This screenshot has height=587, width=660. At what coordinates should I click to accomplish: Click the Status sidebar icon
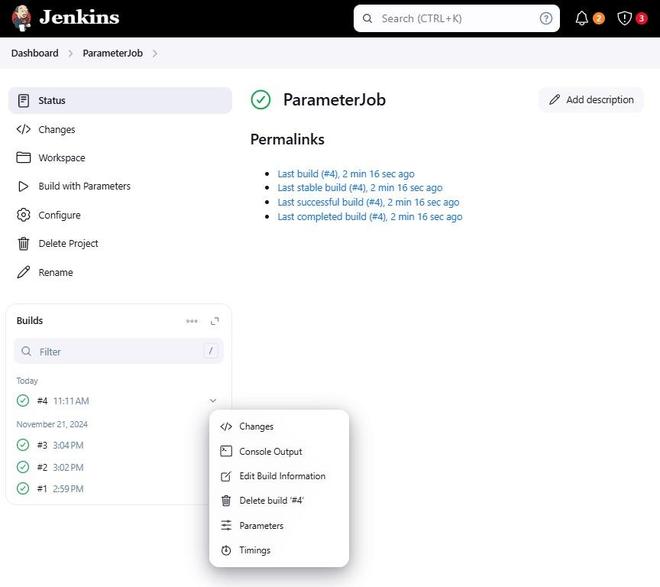coord(24,101)
